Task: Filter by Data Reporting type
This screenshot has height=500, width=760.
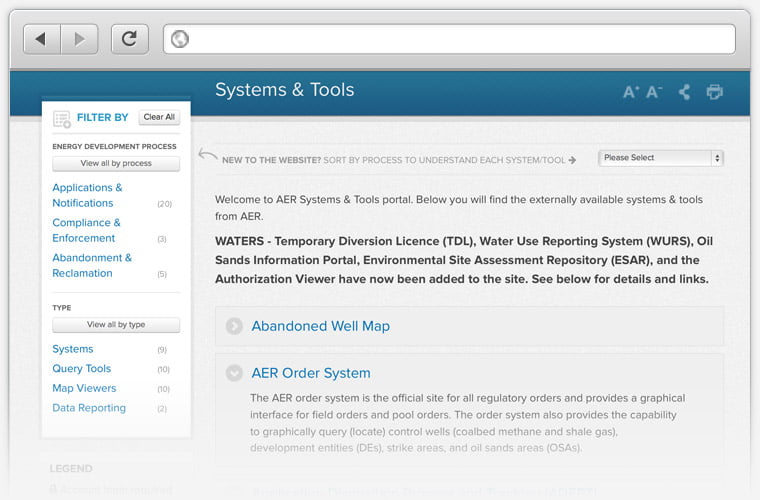Action: point(89,408)
